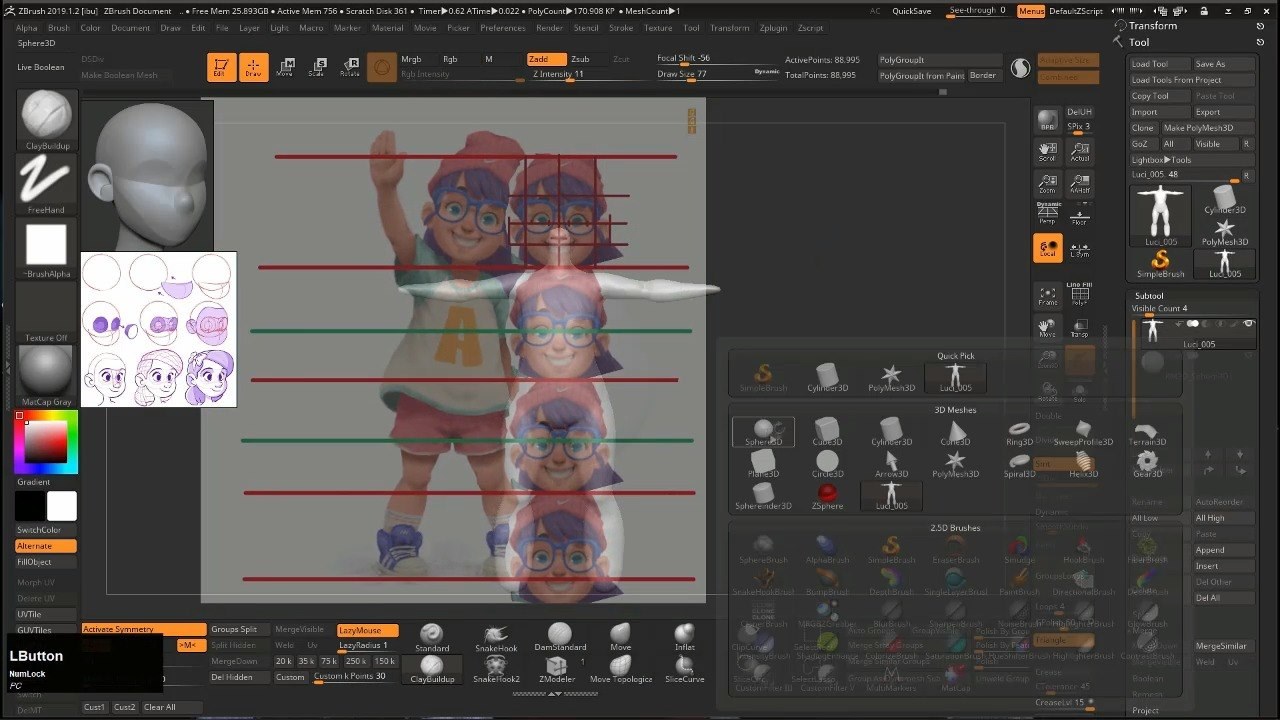Select Cube3D mesh in the tool popup
Viewport: 1280px width, 720px height.
tap(827, 432)
